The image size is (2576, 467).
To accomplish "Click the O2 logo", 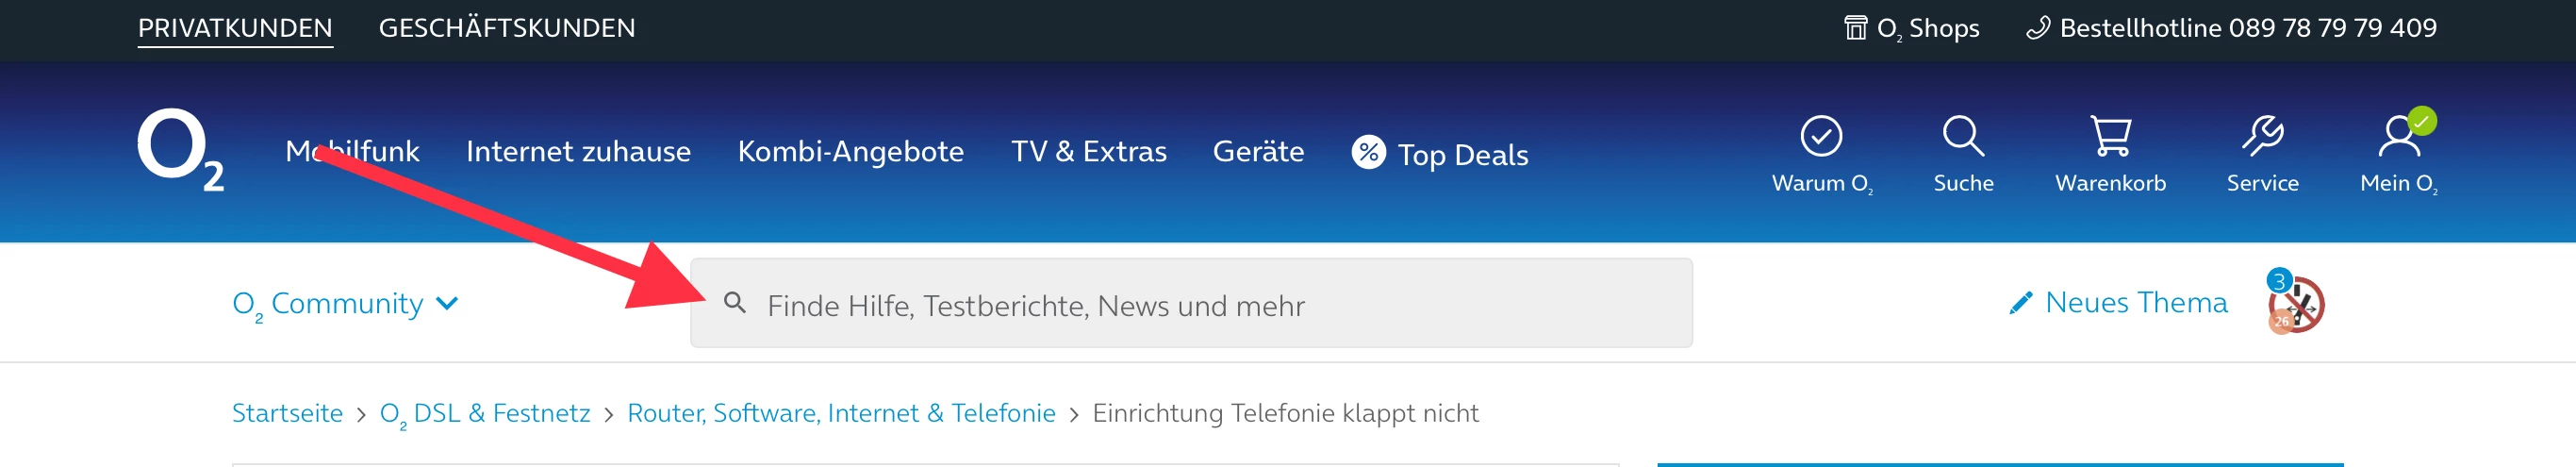I will coord(180,149).
